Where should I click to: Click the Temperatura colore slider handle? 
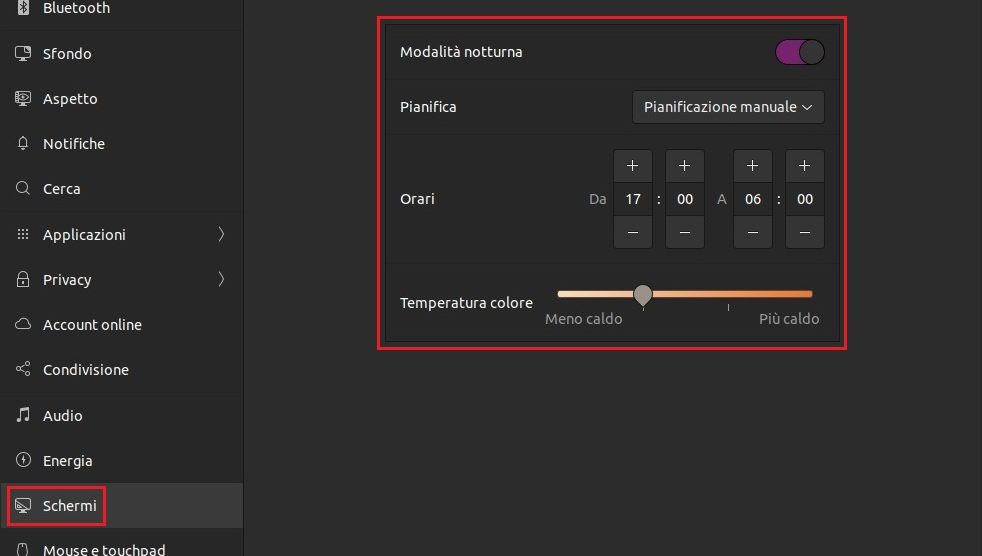(643, 294)
